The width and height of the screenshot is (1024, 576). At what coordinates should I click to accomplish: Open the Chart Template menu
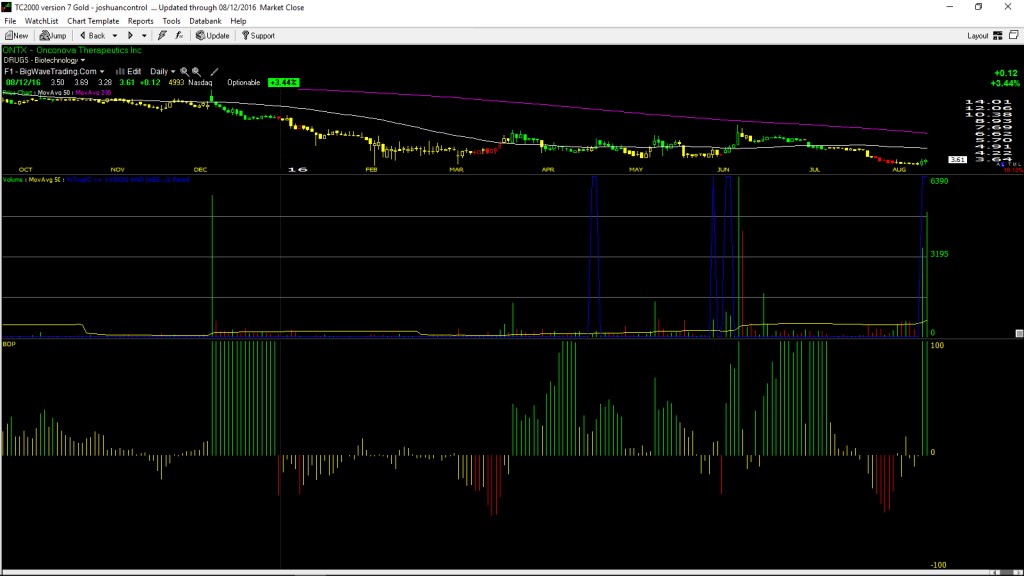93,21
